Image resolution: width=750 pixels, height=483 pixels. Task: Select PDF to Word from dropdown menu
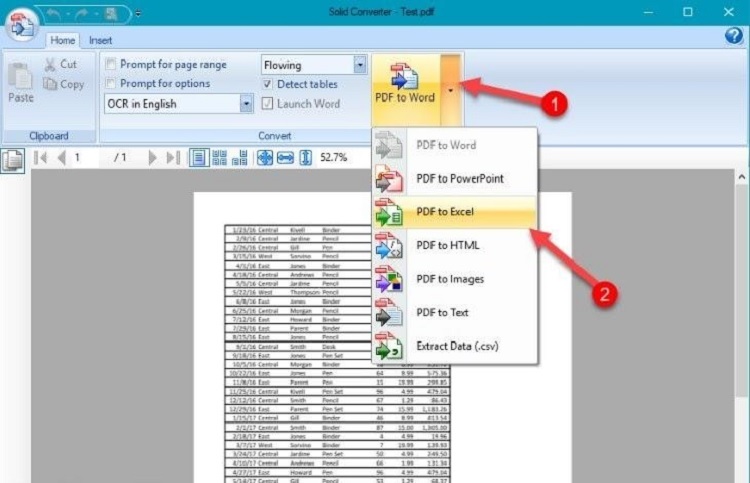[x=454, y=145]
